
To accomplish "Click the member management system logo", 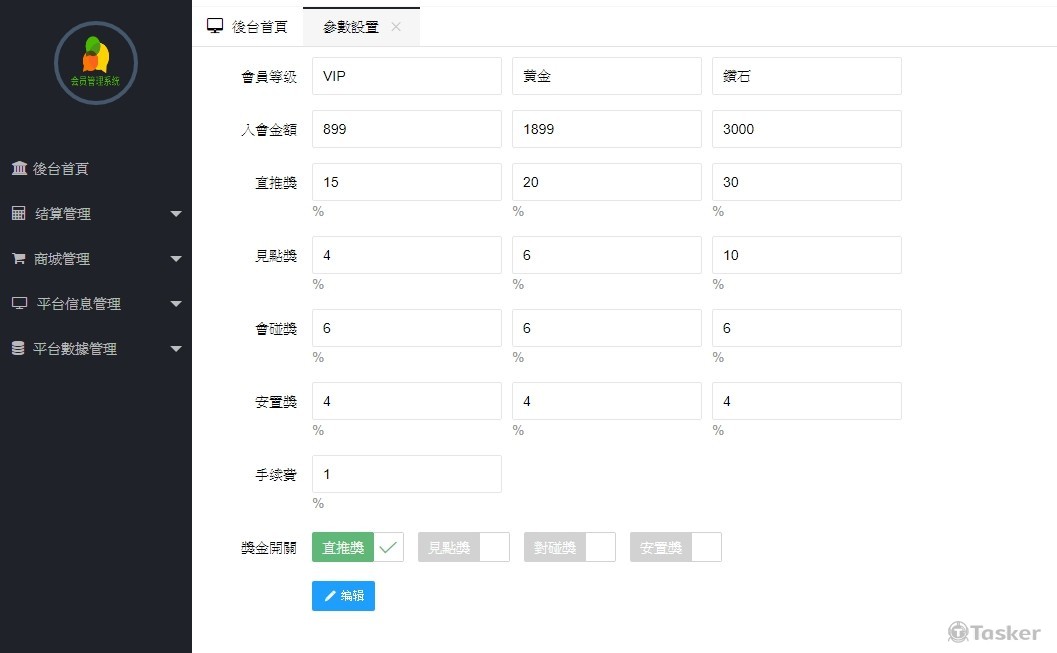I will click(x=95, y=62).
